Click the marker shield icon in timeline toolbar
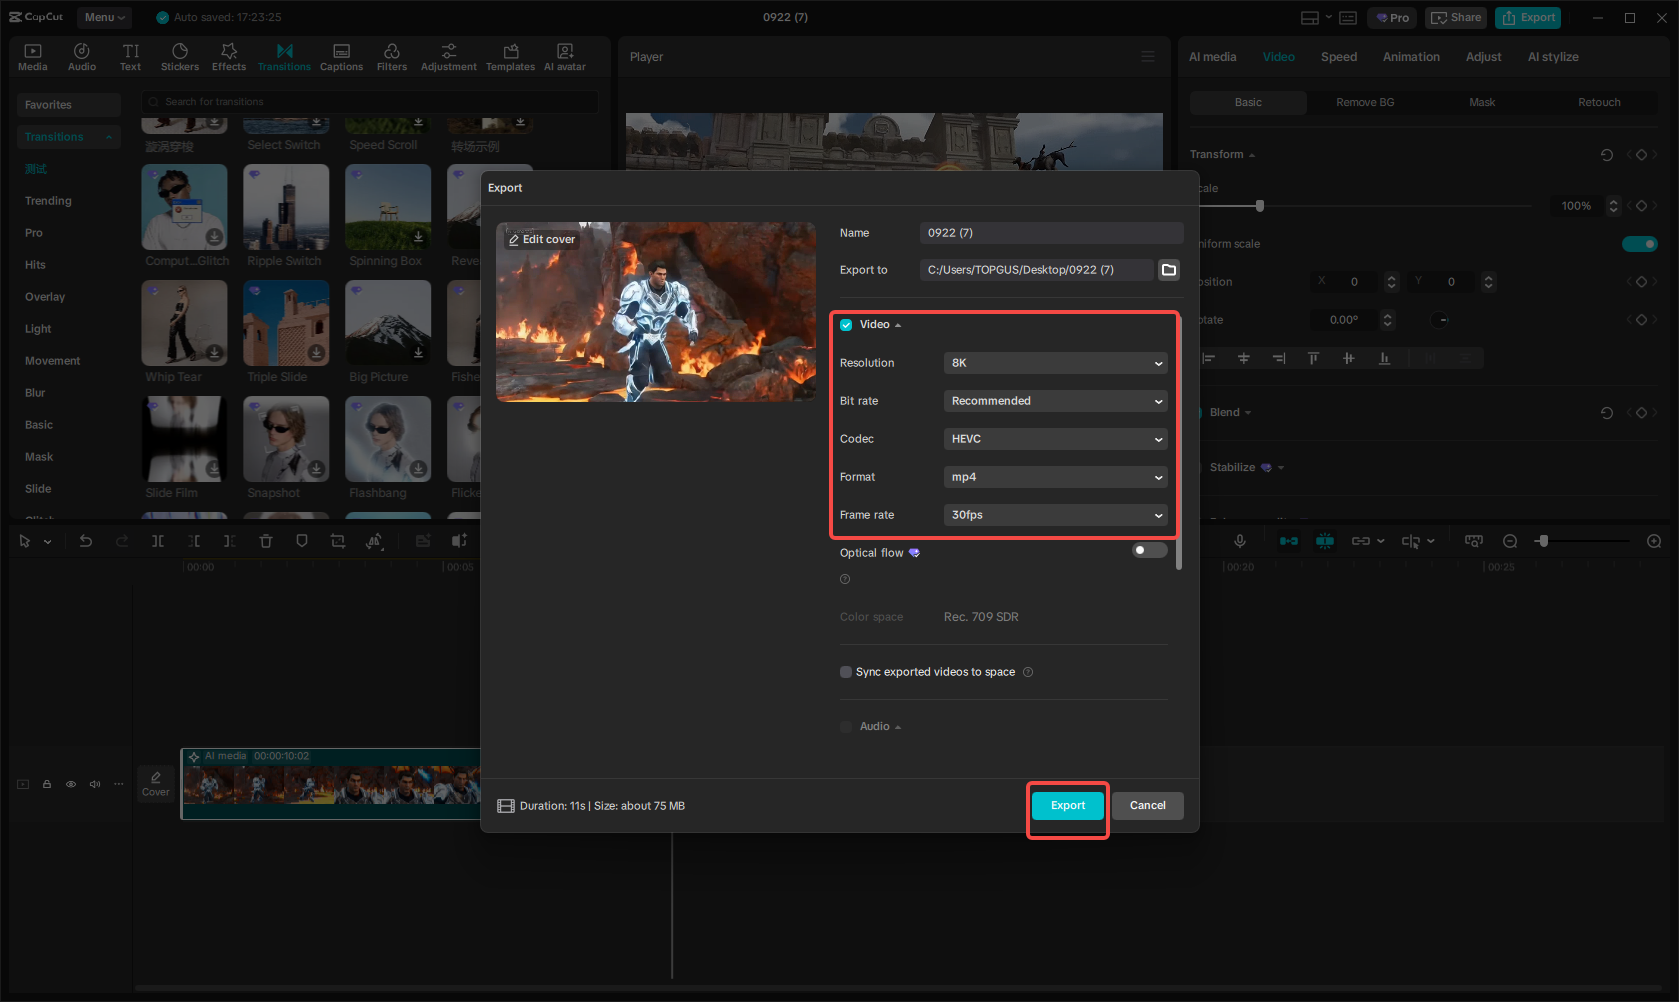This screenshot has width=1679, height=1002. (302, 541)
